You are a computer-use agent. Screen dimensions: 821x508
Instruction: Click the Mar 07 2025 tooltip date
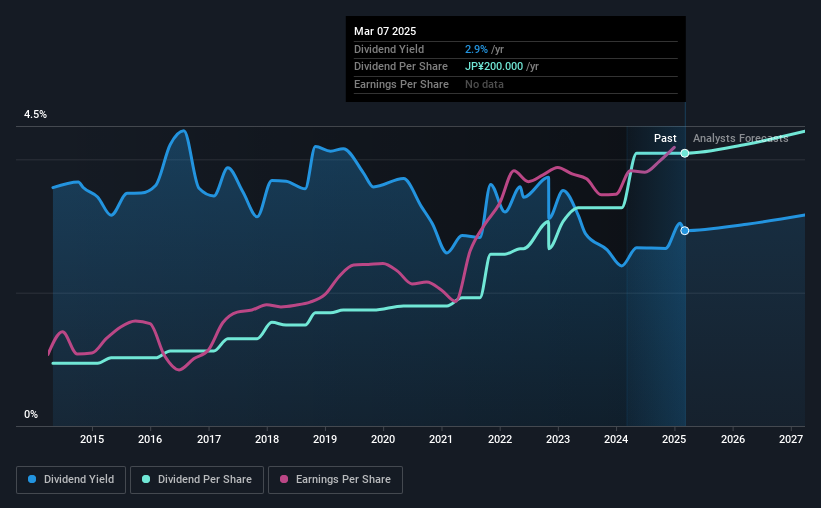(385, 31)
